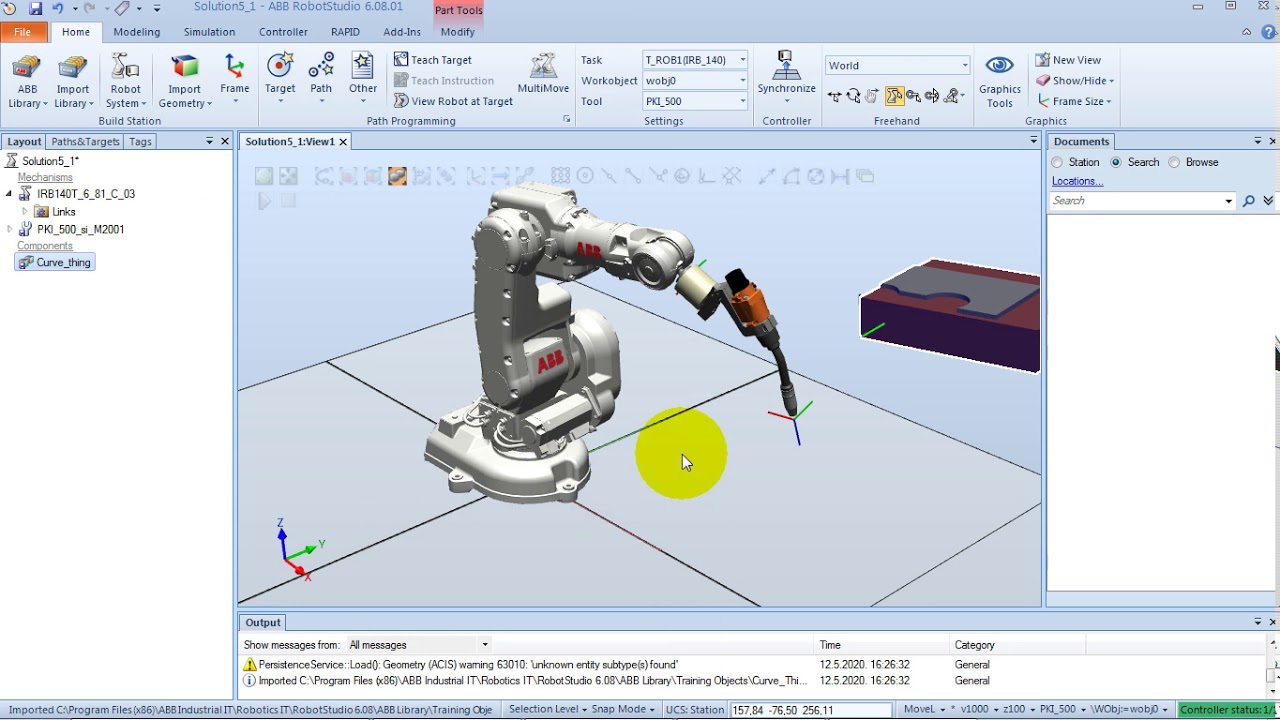Open the Frame Size dropdown
This screenshot has height=720, width=1280.
click(x=1075, y=101)
